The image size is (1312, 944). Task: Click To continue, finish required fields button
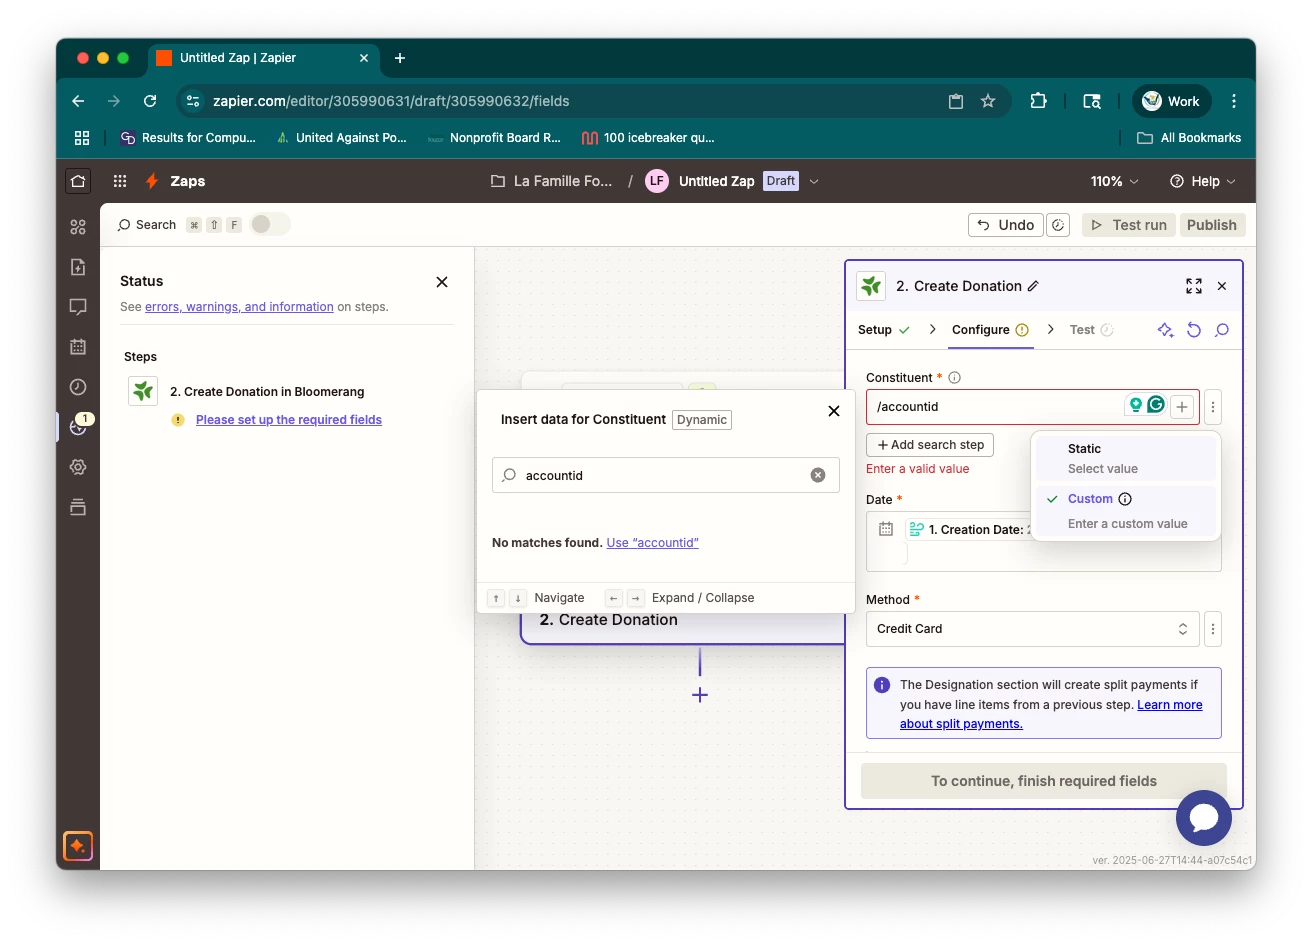pyautogui.click(x=1044, y=781)
